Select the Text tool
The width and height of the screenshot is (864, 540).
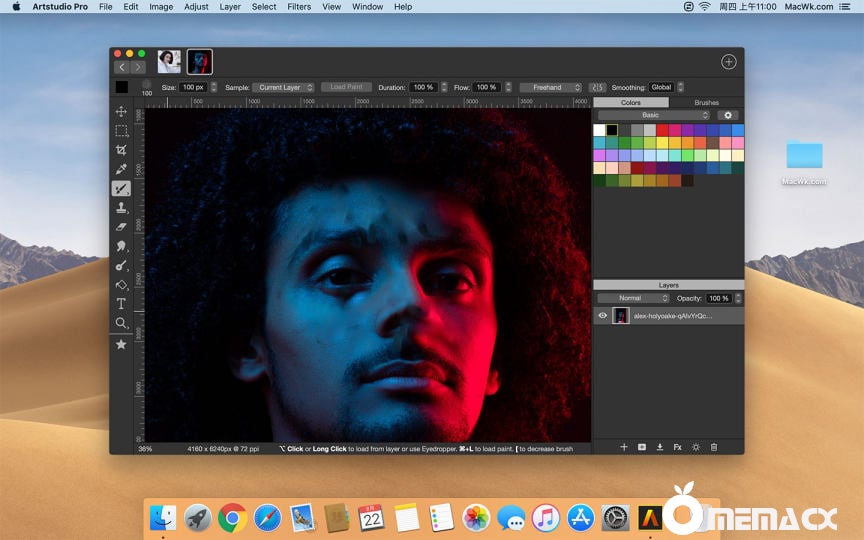pos(121,304)
